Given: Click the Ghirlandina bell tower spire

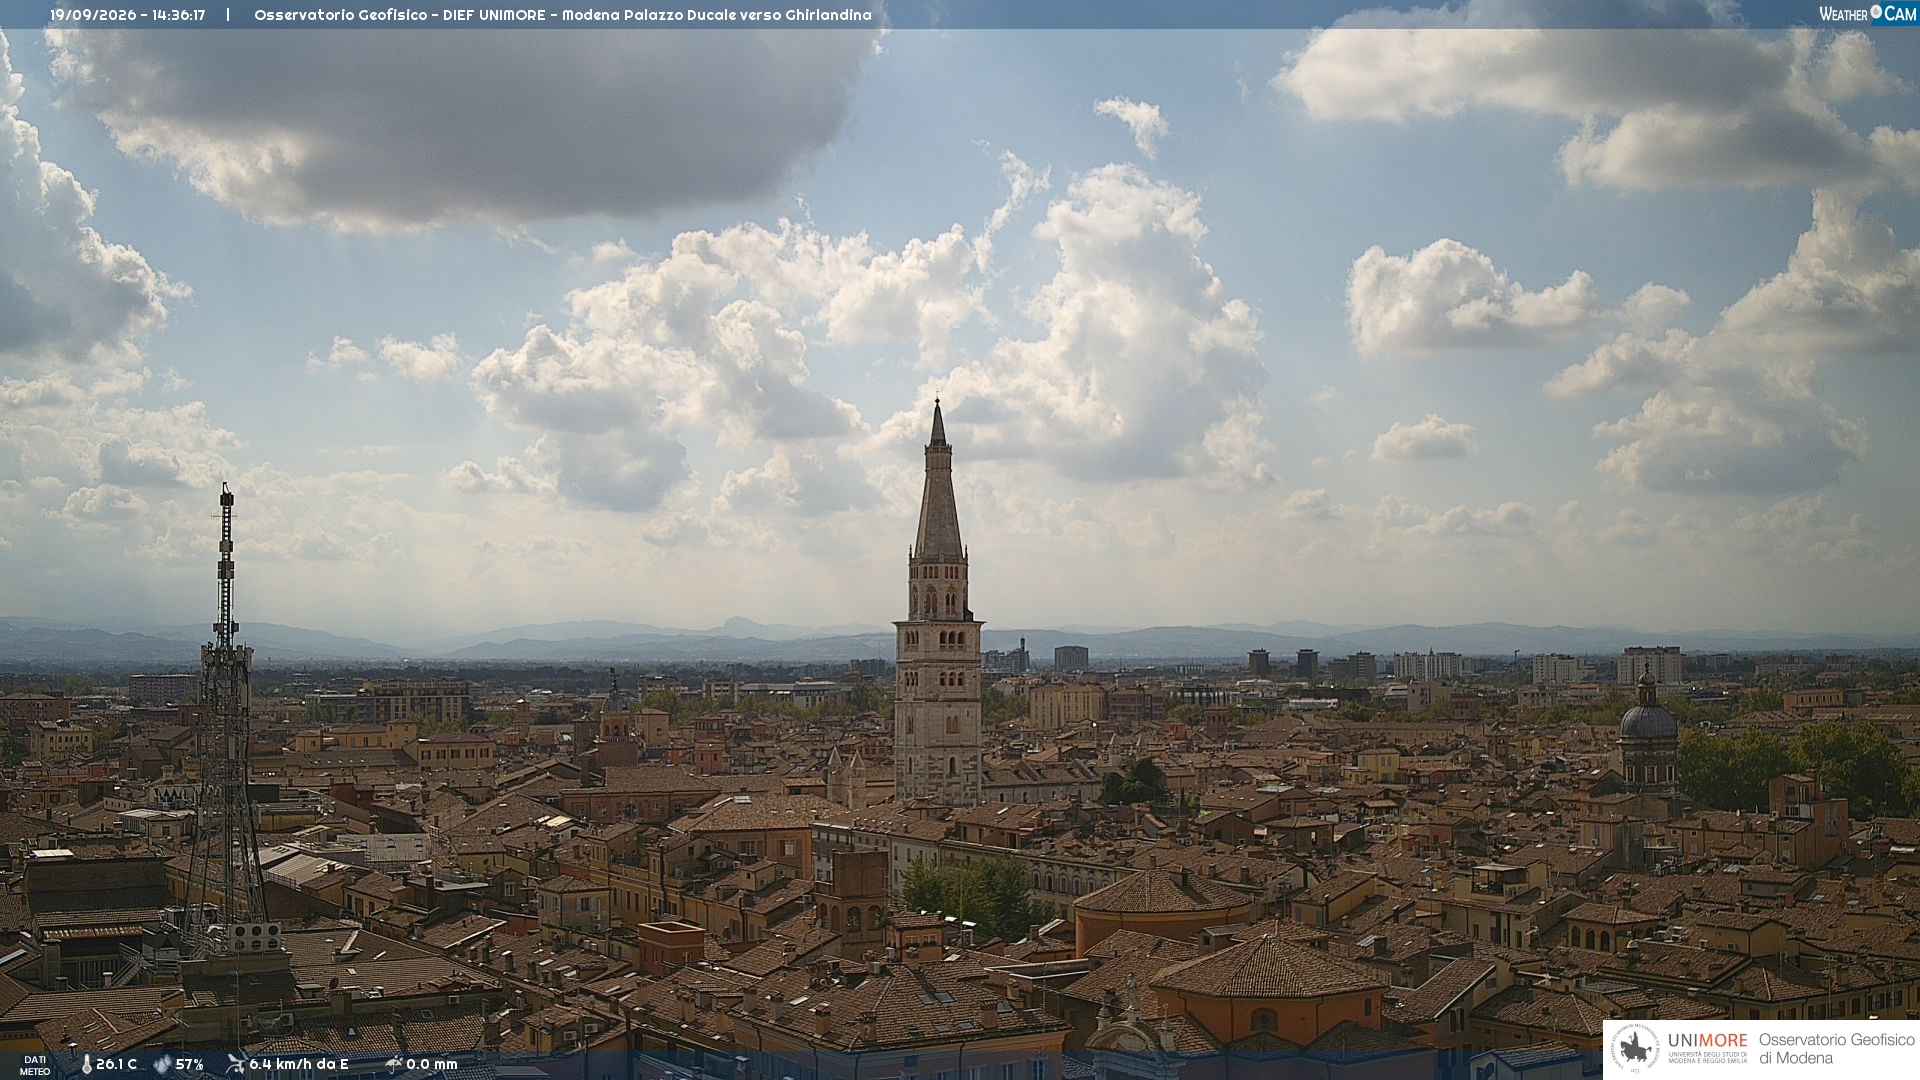Looking at the screenshot, I should tap(938, 478).
